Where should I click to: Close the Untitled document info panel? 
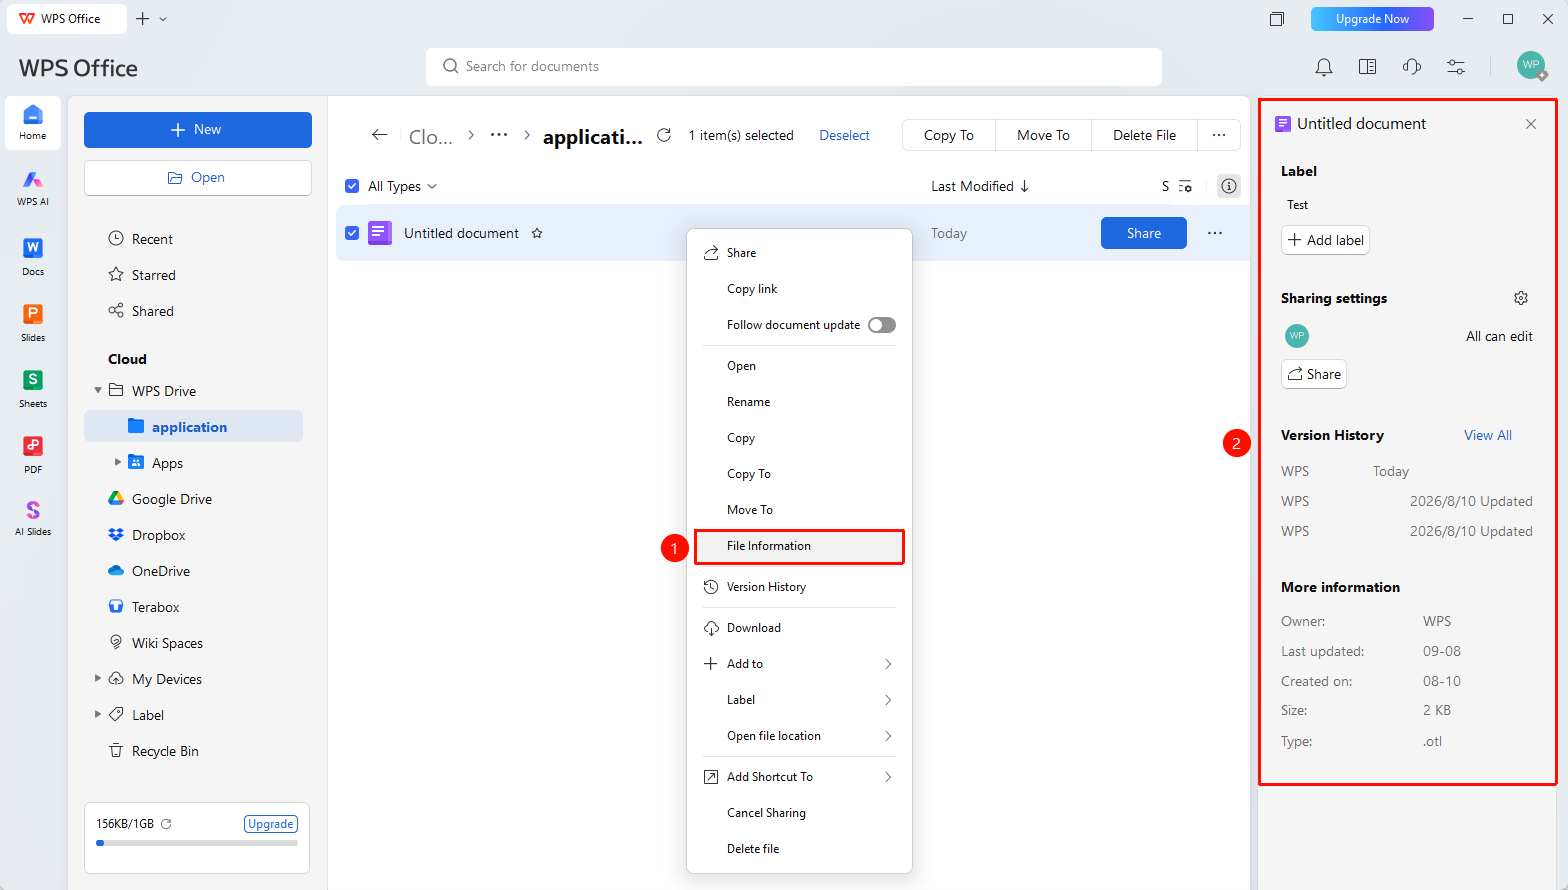click(1531, 124)
